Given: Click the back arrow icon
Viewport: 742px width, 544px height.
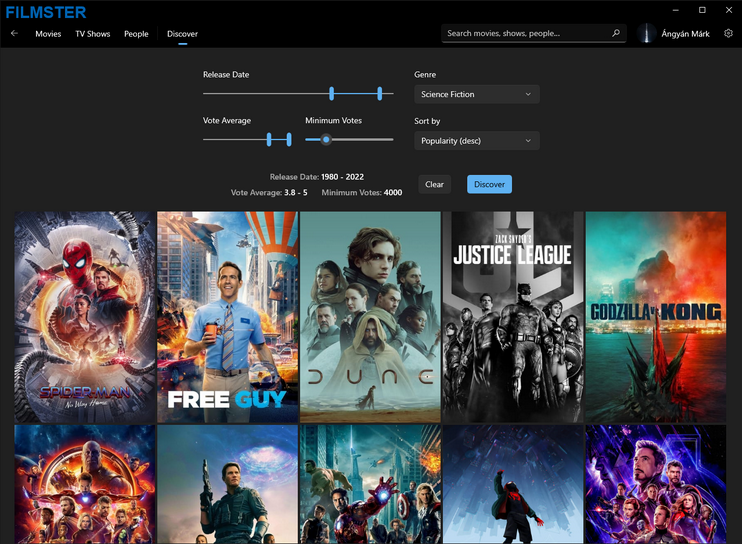Looking at the screenshot, I should (14, 33).
